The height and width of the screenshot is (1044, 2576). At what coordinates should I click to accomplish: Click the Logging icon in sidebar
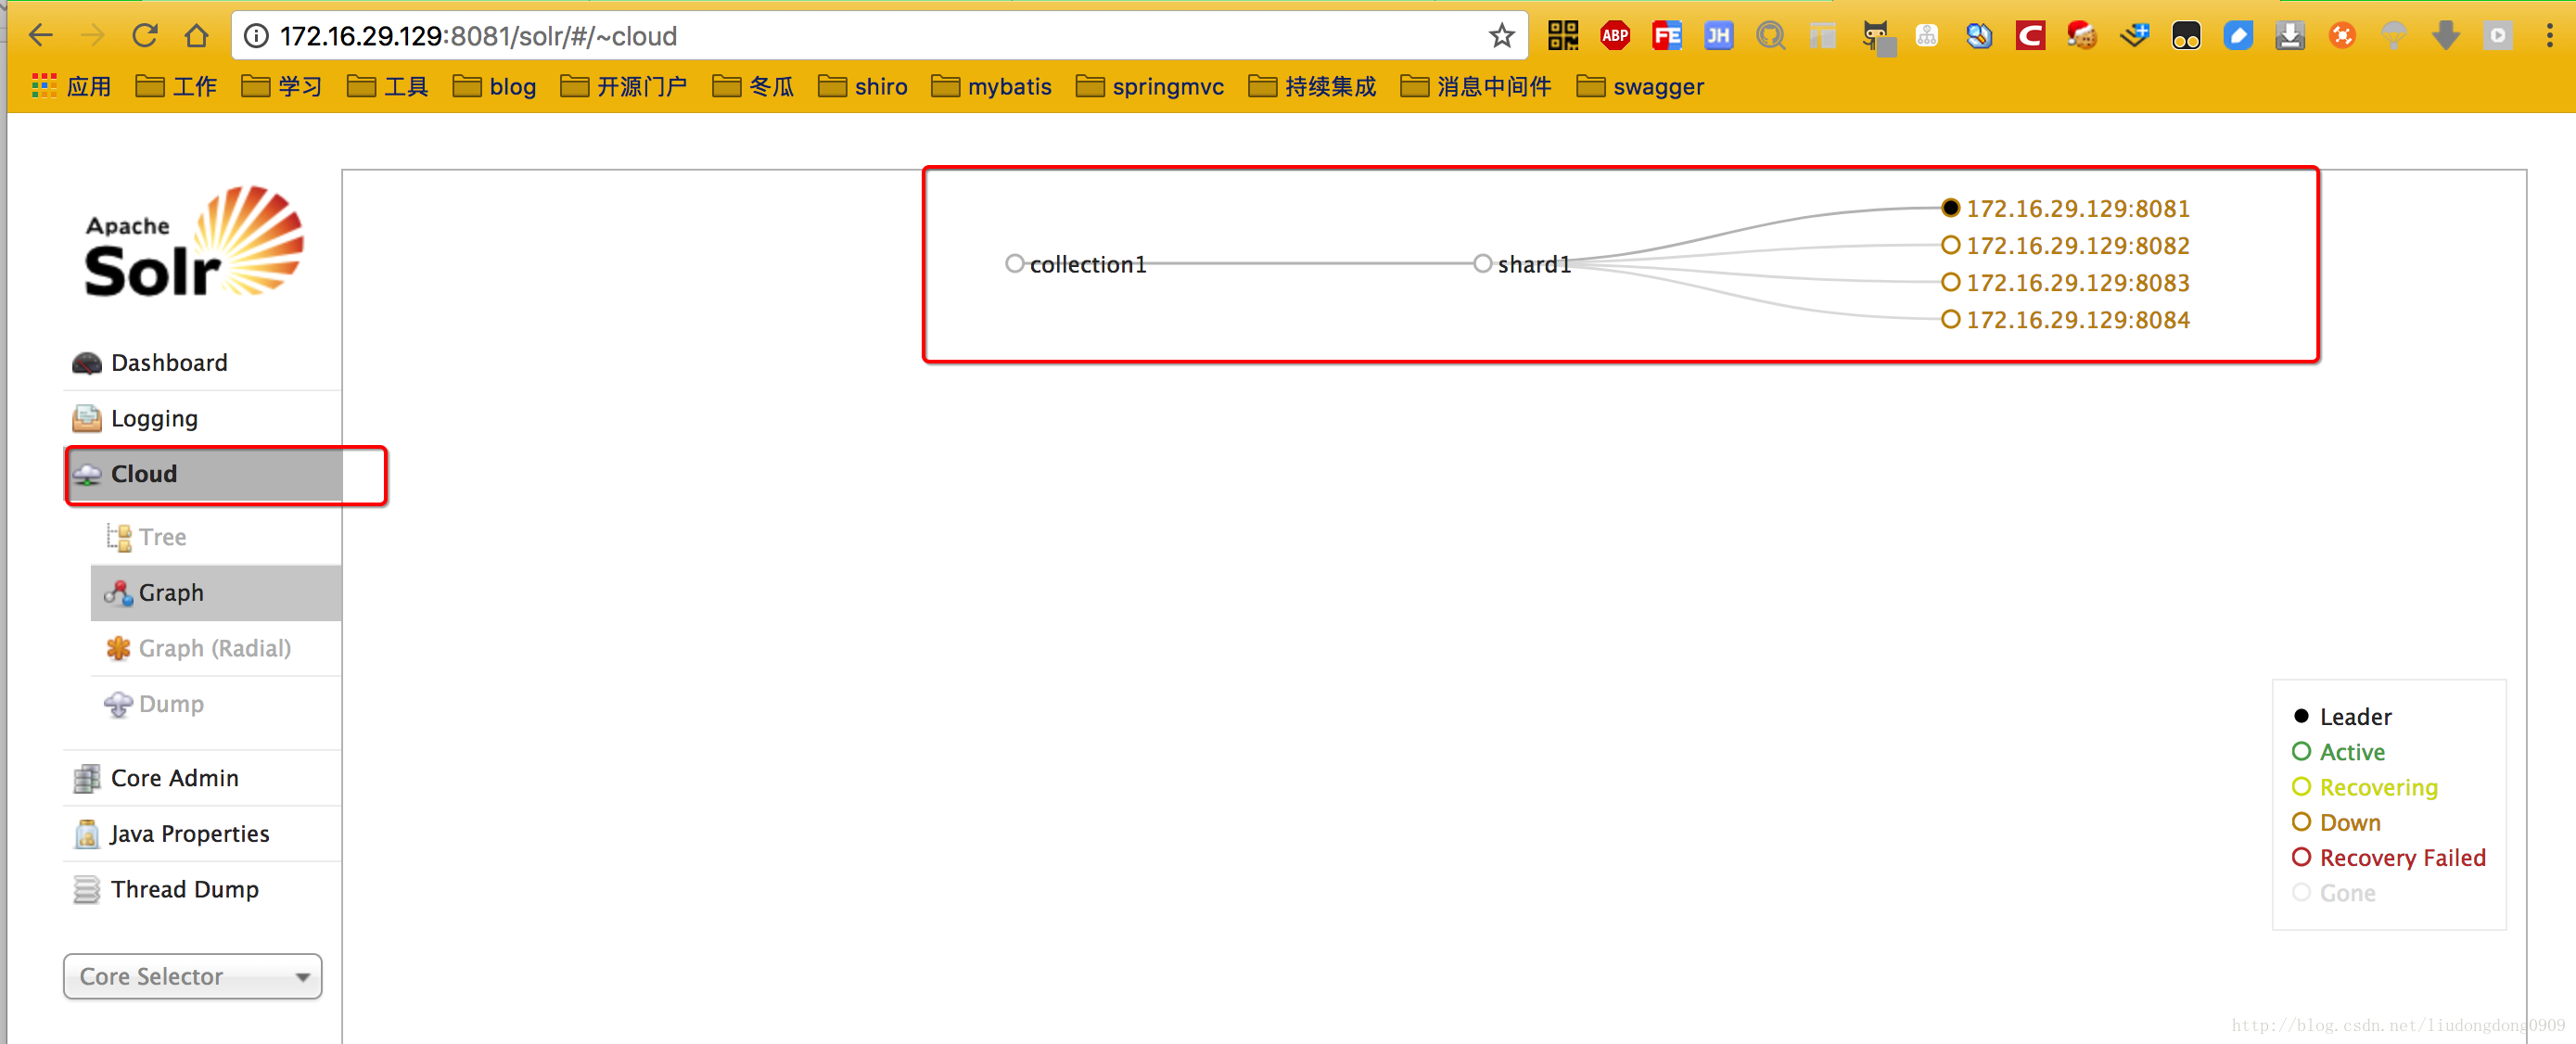point(85,417)
